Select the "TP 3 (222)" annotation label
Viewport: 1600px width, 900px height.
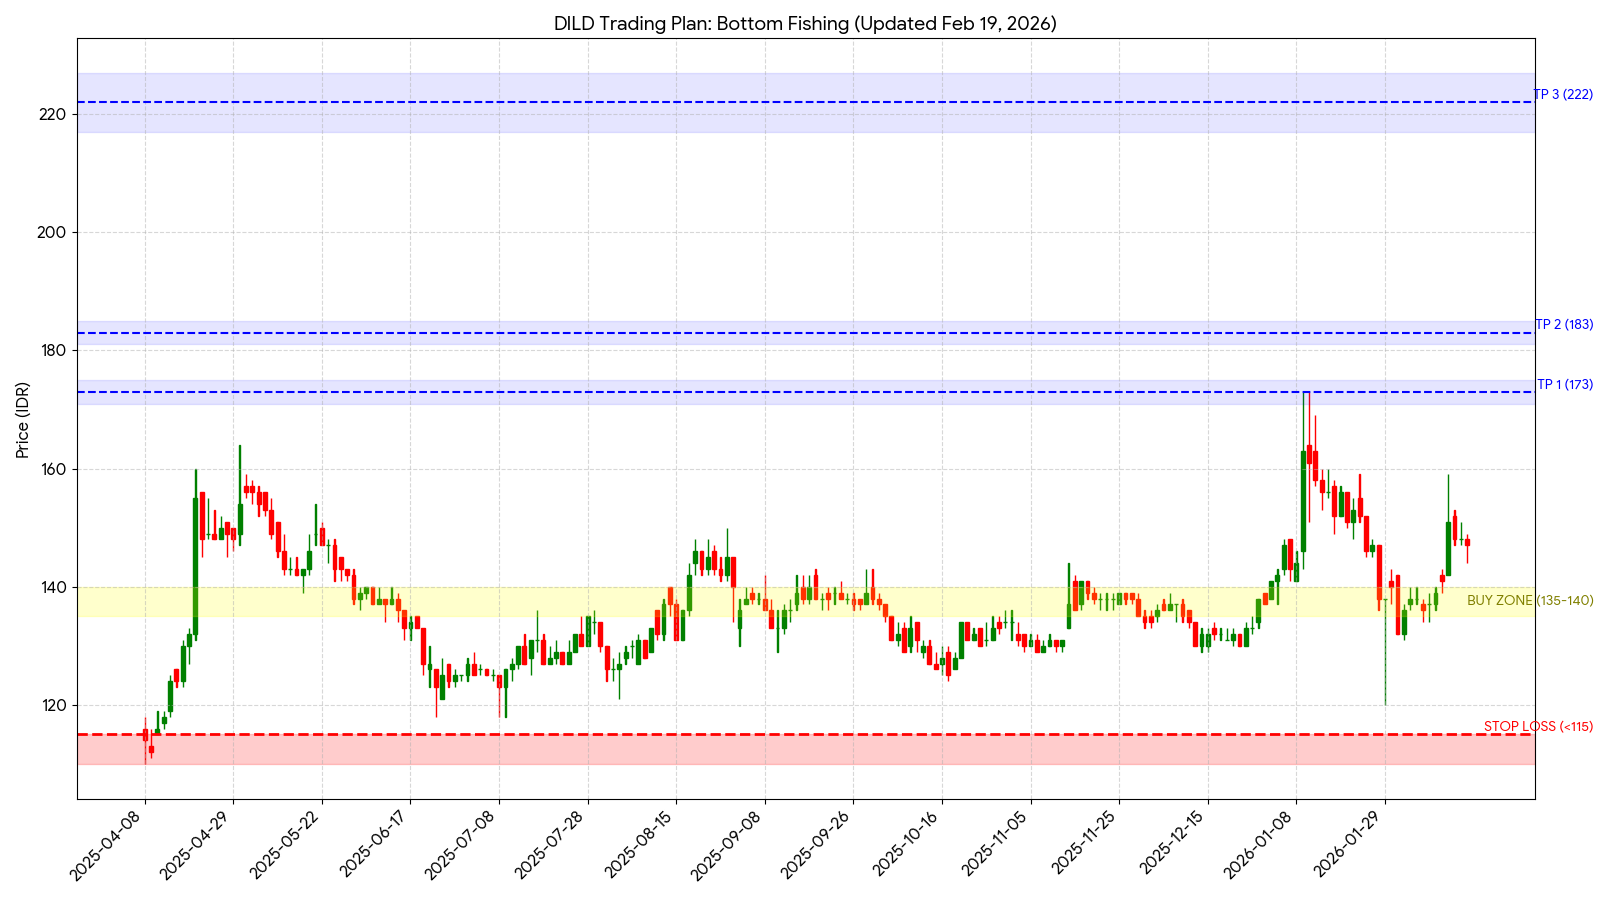1563,95
